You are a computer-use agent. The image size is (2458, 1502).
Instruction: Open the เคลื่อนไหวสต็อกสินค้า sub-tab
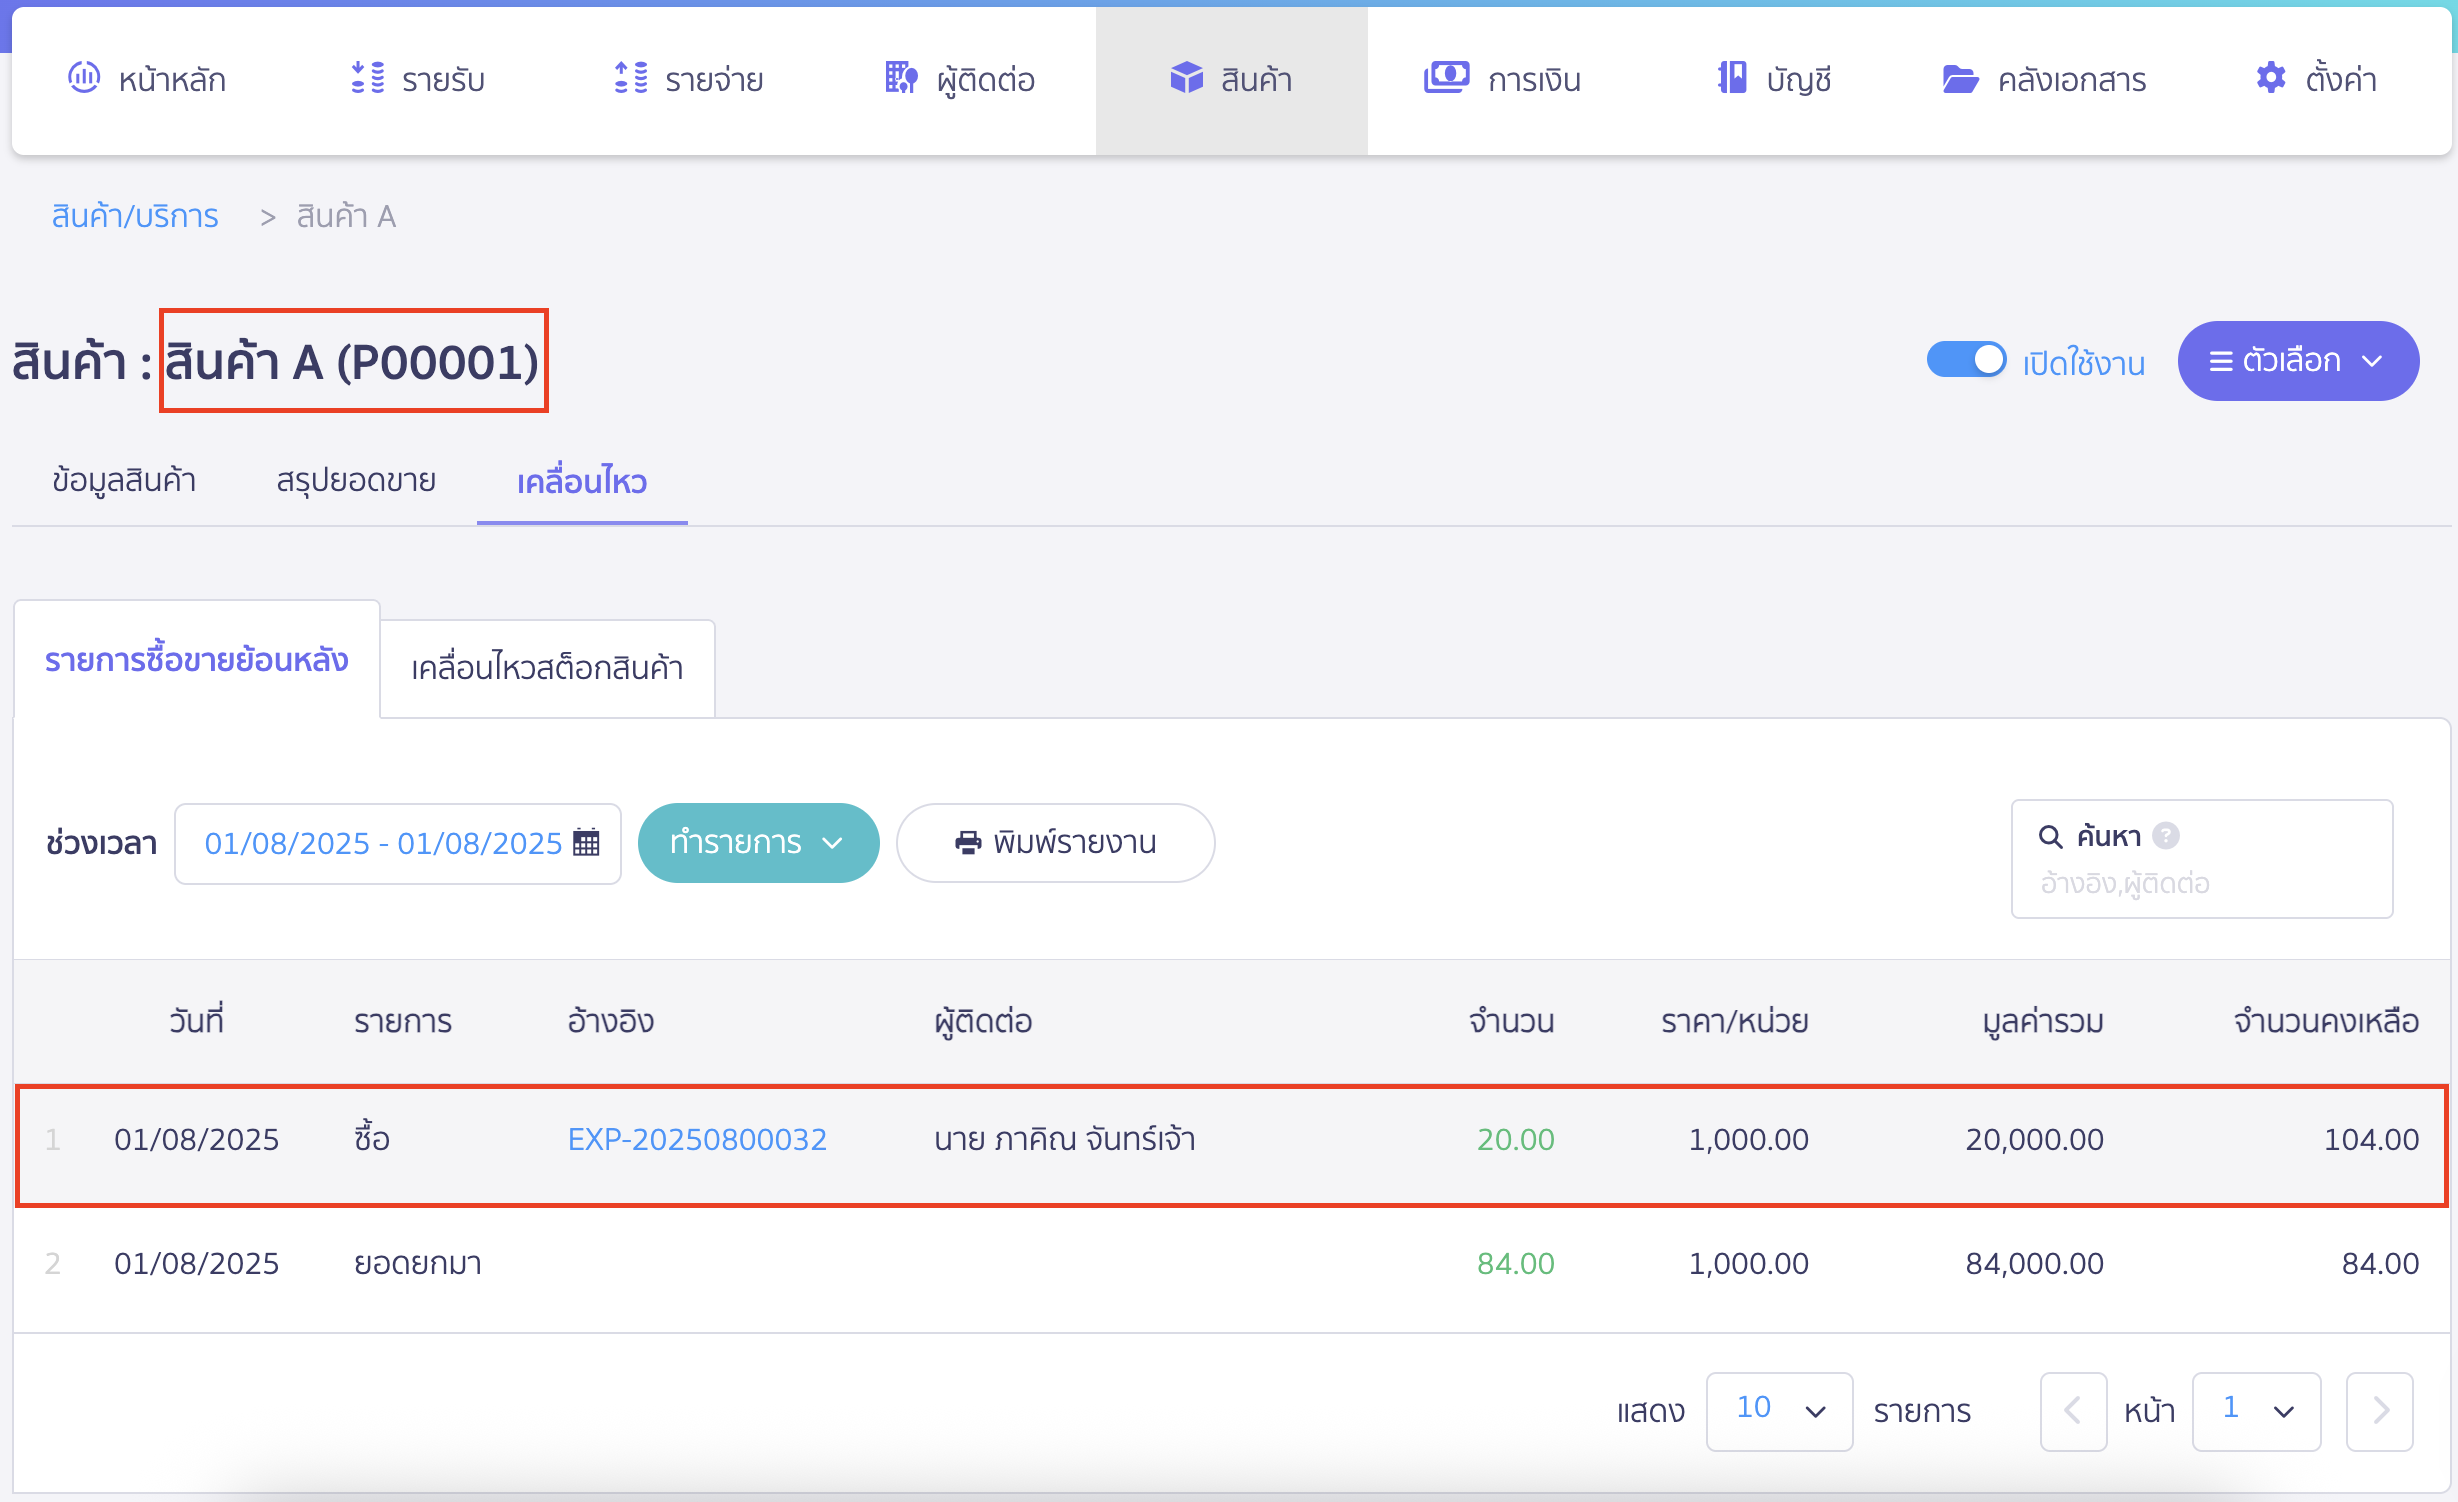(547, 668)
